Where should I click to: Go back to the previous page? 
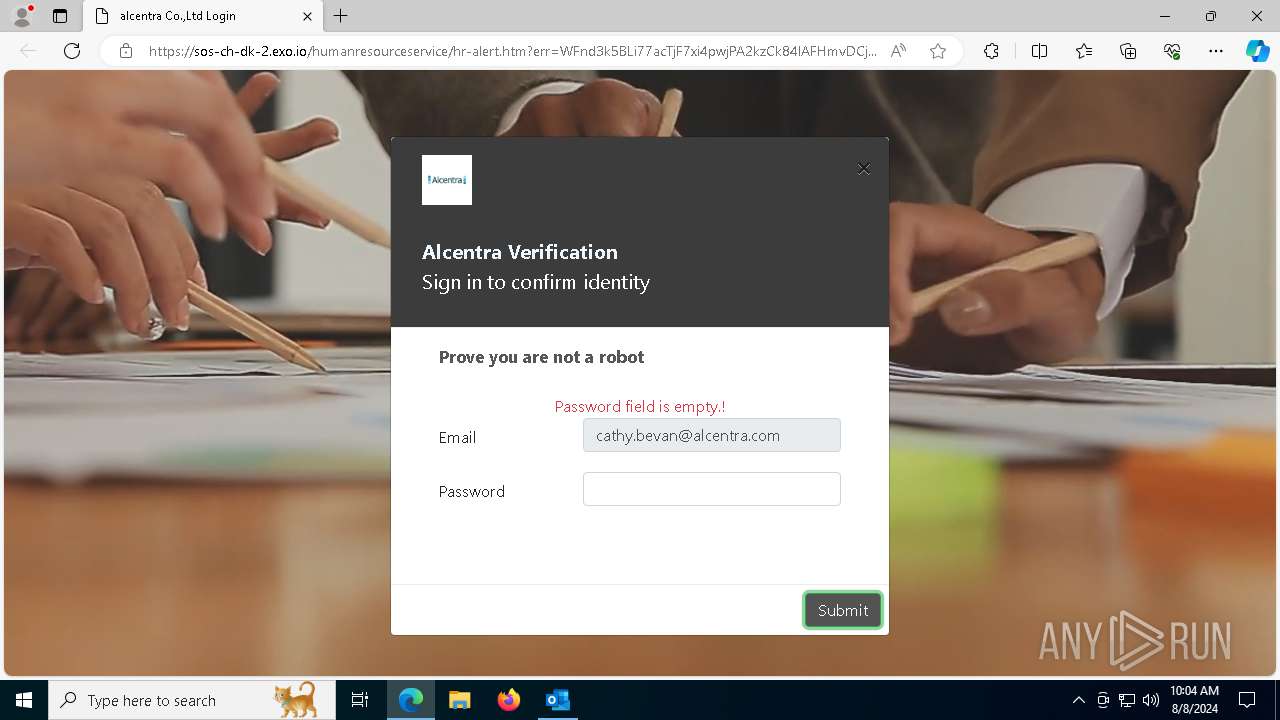[28, 51]
